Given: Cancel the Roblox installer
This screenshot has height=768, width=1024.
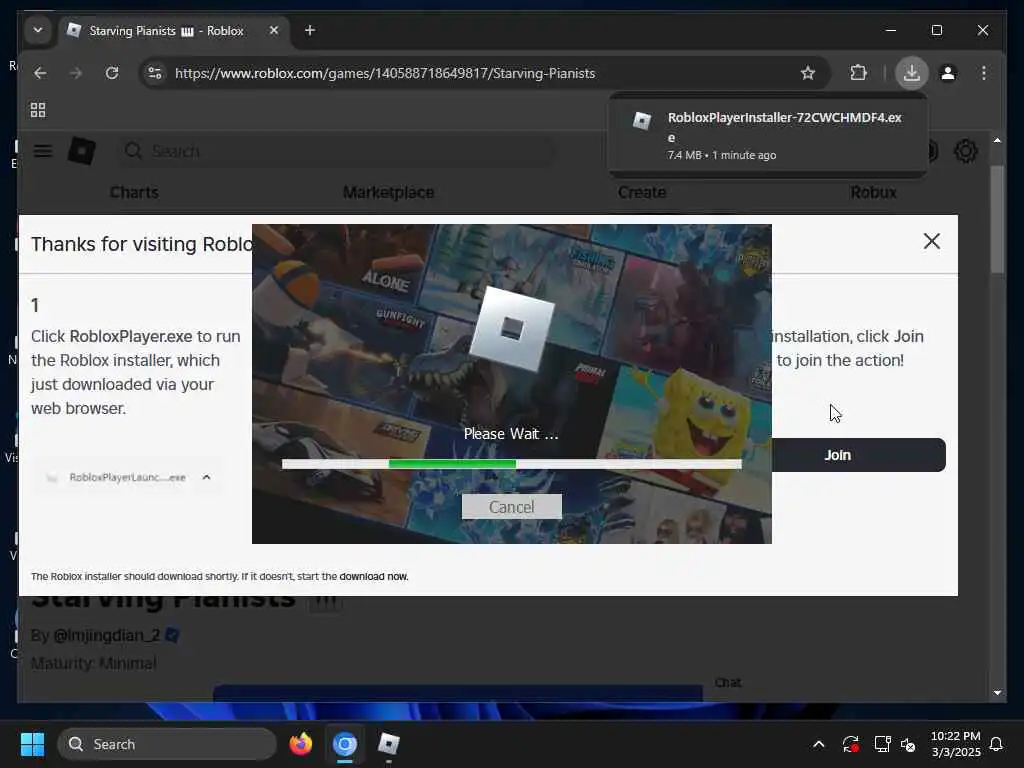Looking at the screenshot, I should click(512, 507).
